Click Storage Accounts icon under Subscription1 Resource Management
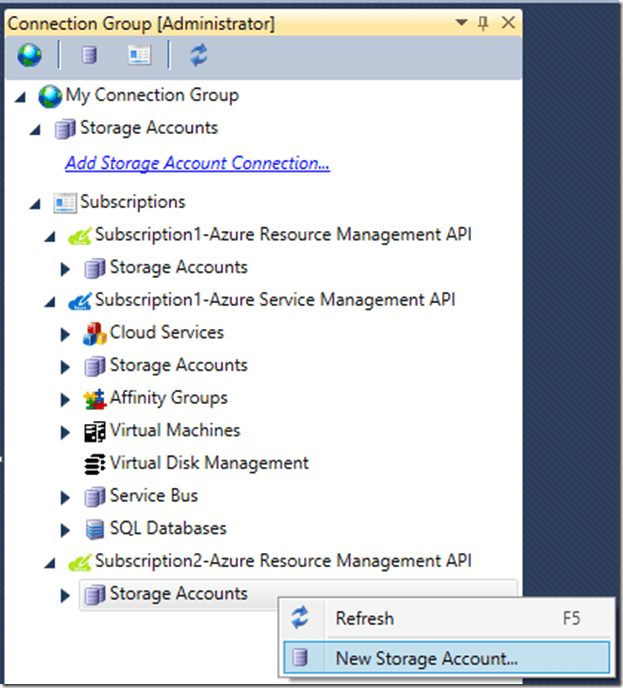The image size is (623, 688). 95,268
